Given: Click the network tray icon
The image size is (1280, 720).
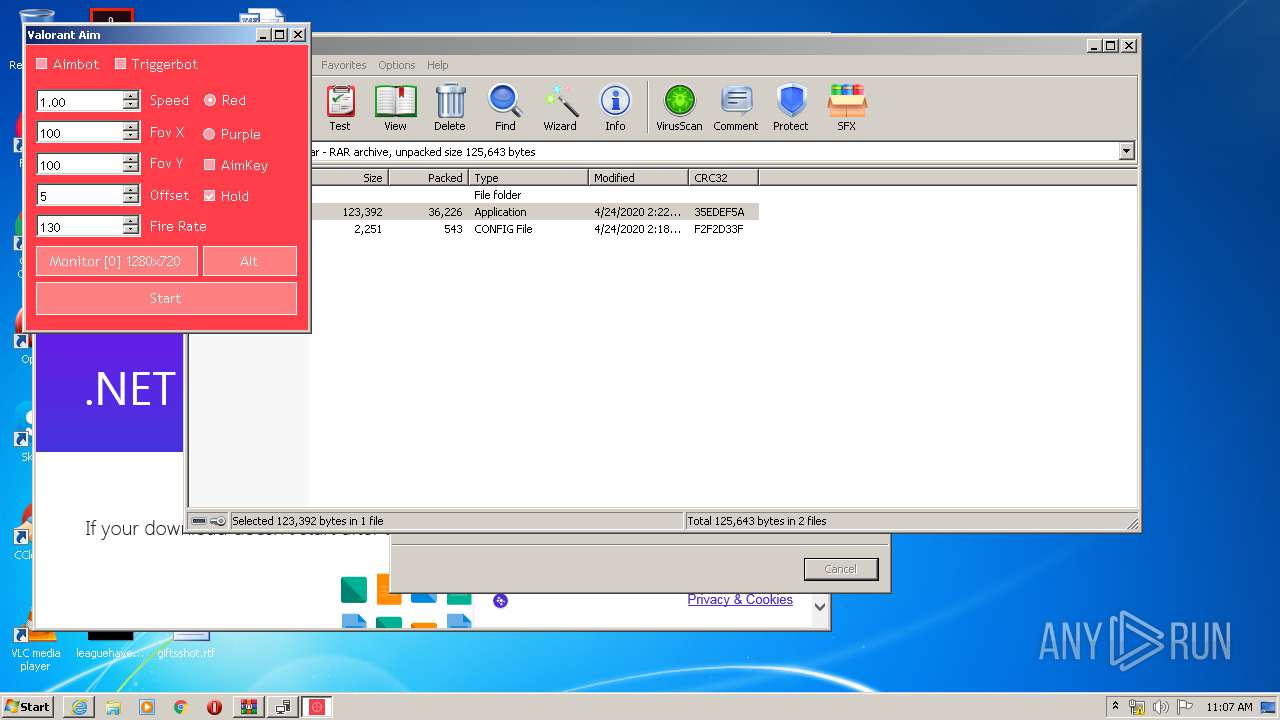Looking at the screenshot, I should click(1137, 707).
